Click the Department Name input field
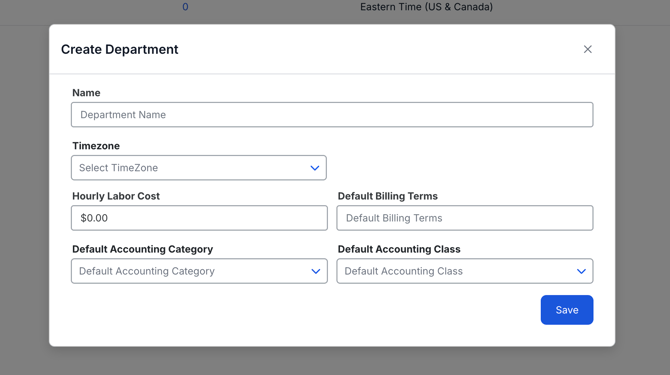 pyautogui.click(x=332, y=114)
